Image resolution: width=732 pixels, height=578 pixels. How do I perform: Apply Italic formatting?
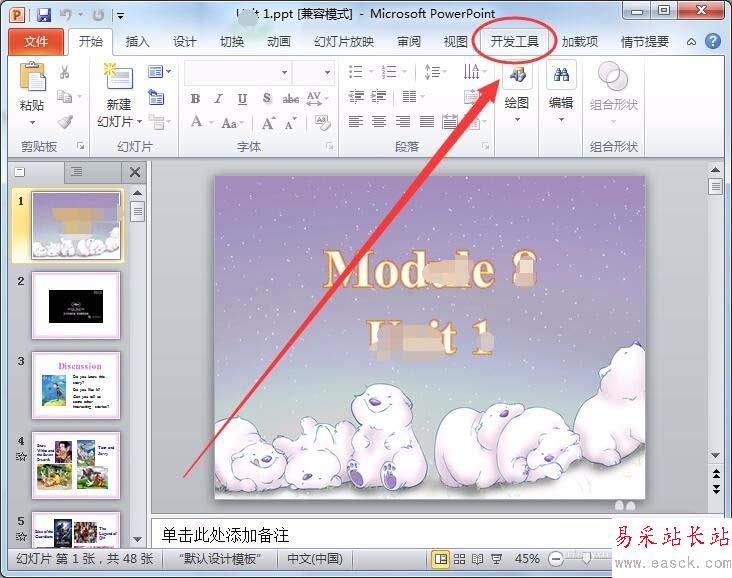click(218, 99)
